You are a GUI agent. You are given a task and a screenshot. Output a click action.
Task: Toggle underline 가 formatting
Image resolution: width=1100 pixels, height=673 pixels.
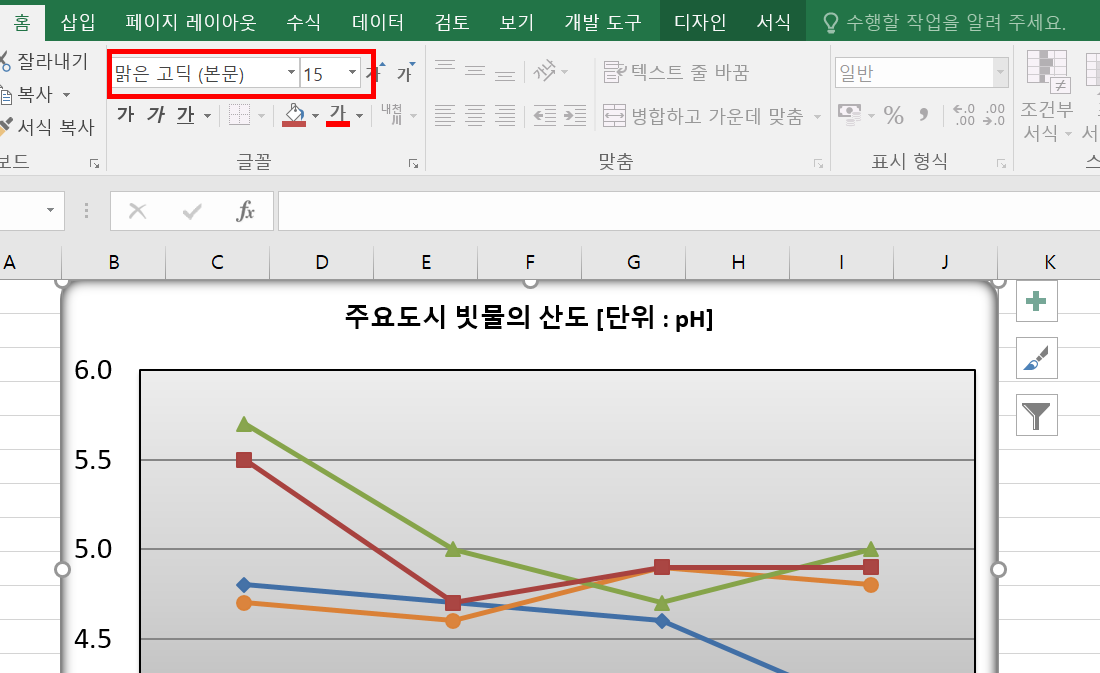[185, 115]
